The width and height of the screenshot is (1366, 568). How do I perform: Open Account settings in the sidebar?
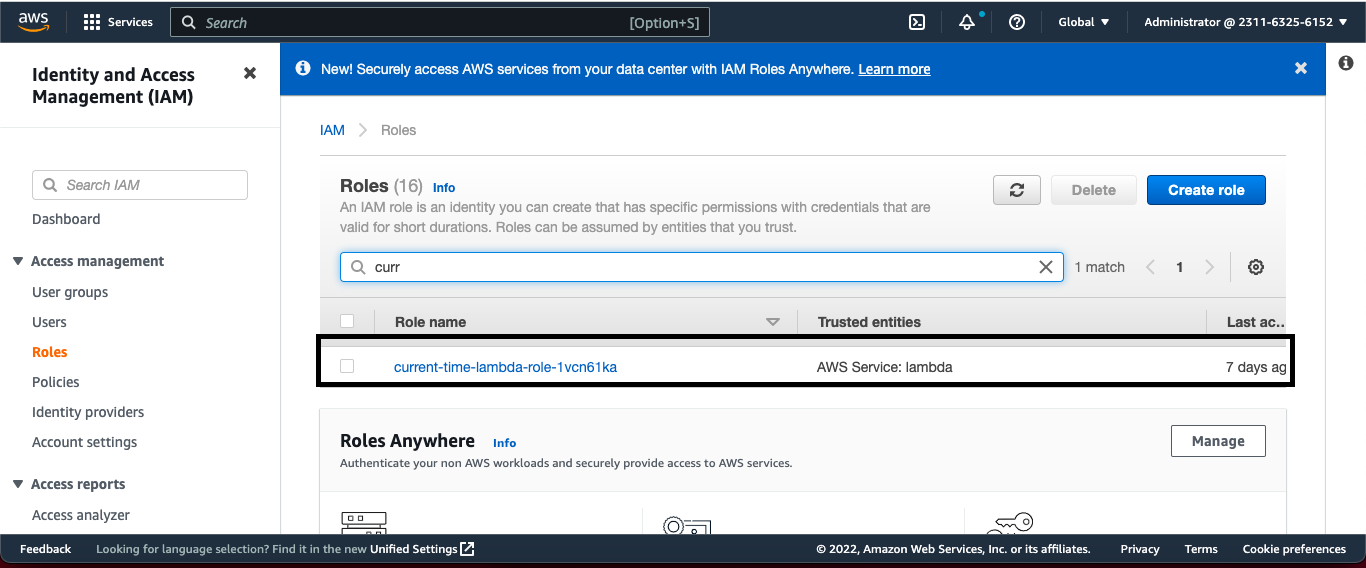click(x=85, y=442)
